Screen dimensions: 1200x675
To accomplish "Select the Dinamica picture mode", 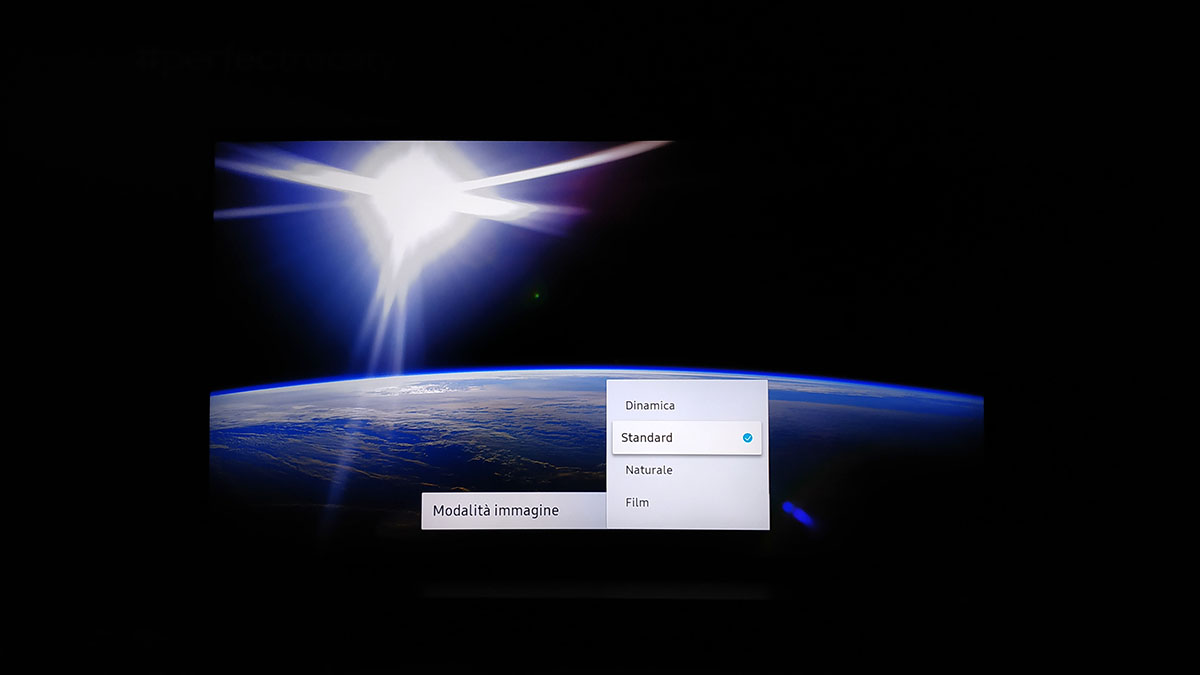I will point(687,405).
